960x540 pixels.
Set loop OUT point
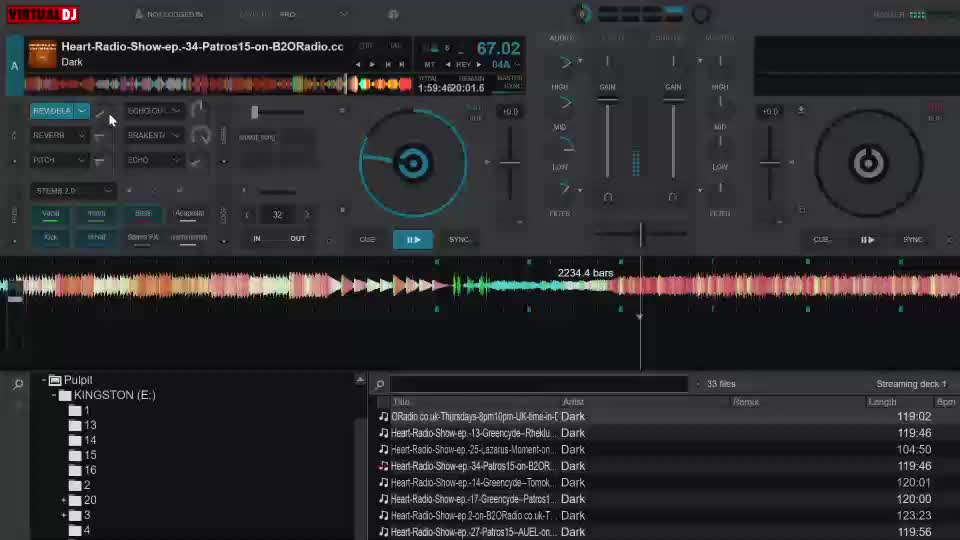[x=298, y=239]
